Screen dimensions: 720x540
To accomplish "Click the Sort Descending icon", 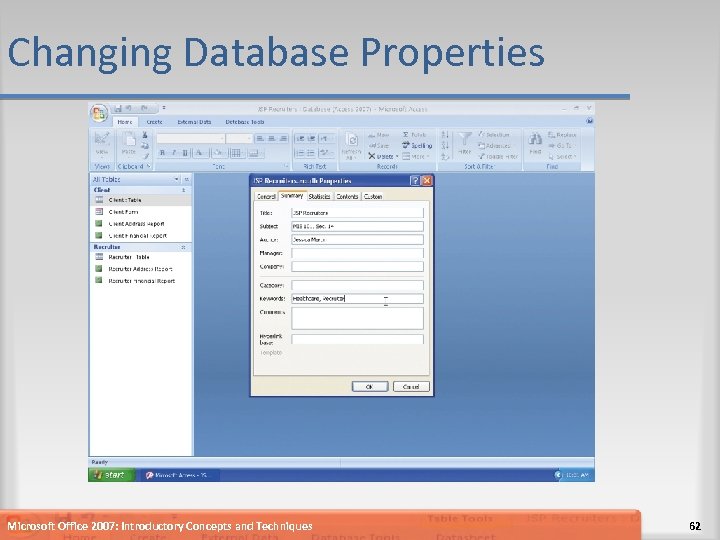I will [x=445, y=146].
